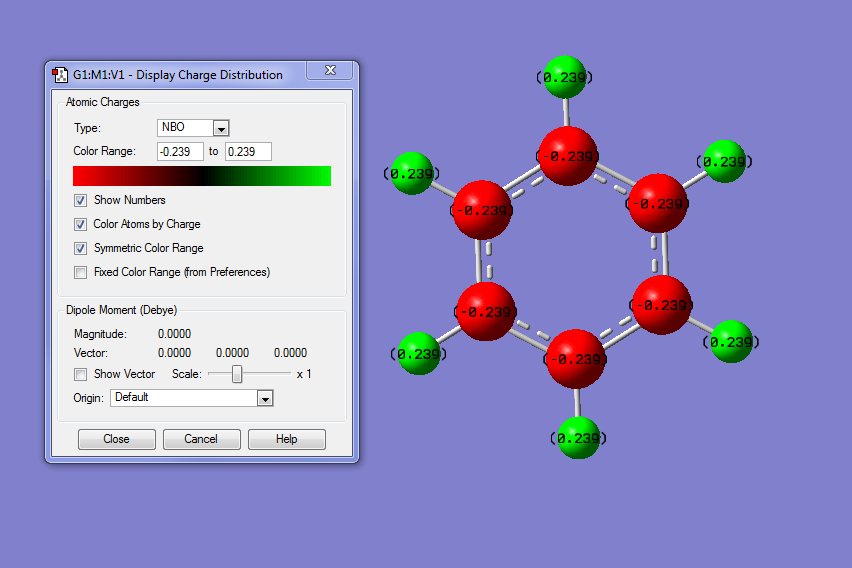Select the top green hydrogen atom
Image resolution: width=852 pixels, height=568 pixels.
click(x=565, y=77)
